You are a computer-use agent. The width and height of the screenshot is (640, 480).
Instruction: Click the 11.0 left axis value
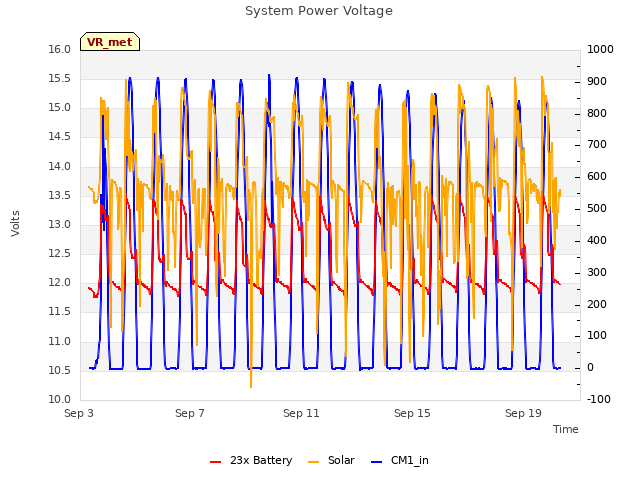pyautogui.click(x=60, y=342)
